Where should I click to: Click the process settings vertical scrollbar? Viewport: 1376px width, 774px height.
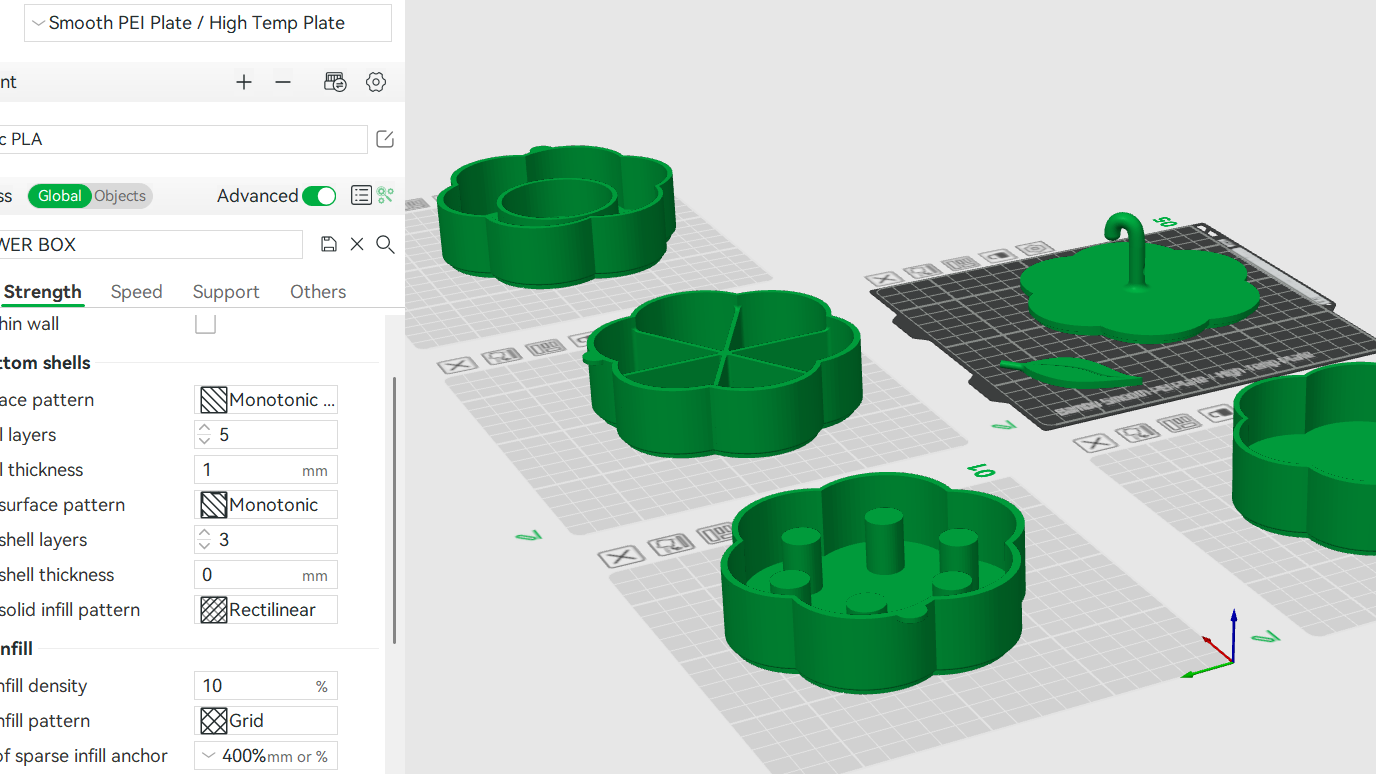(395, 510)
